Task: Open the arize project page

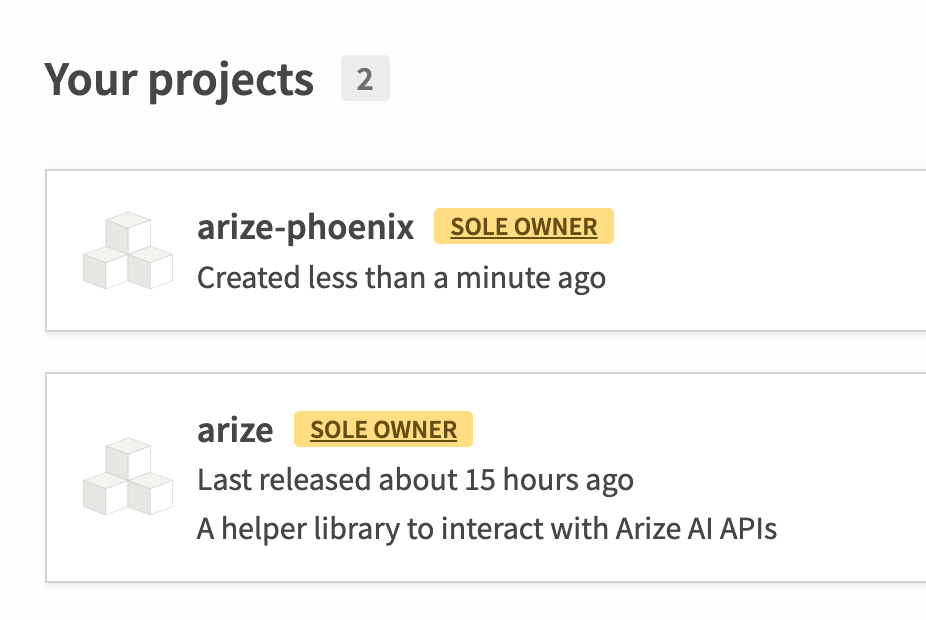Action: click(236, 429)
